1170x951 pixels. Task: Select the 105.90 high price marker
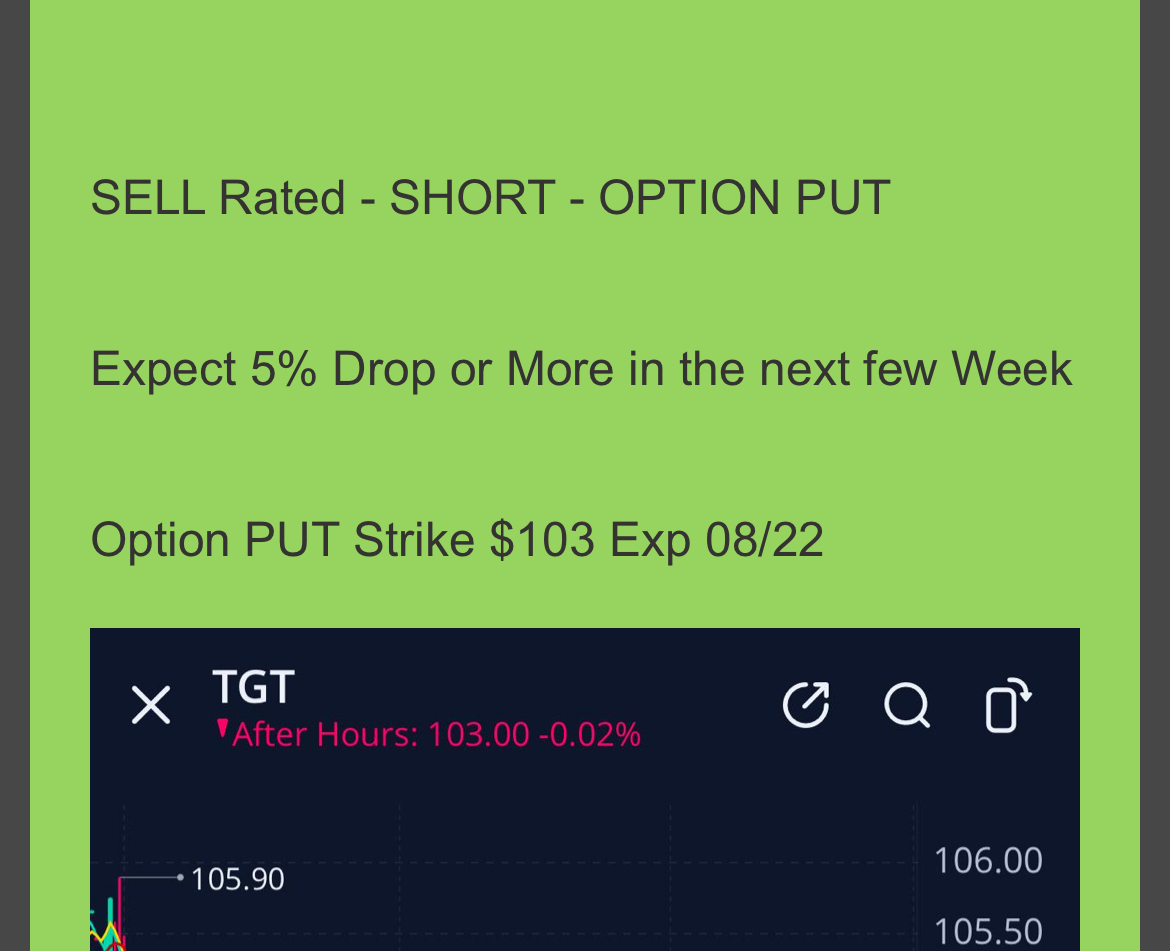tap(237, 879)
